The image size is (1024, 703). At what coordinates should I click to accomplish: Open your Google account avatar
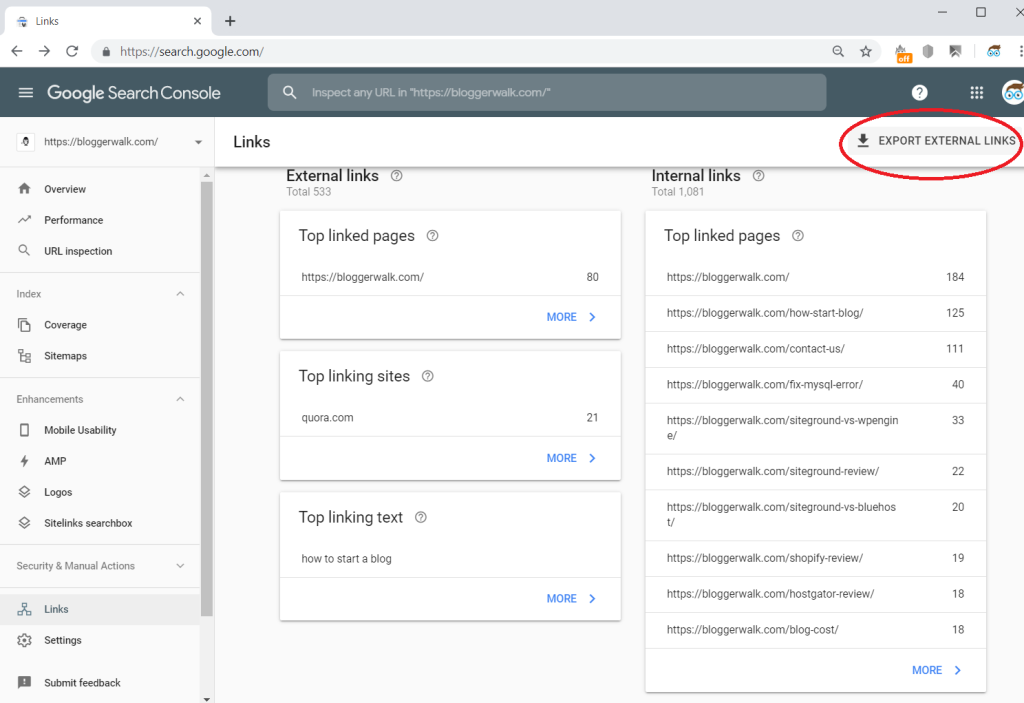pyautogui.click(x=1012, y=92)
